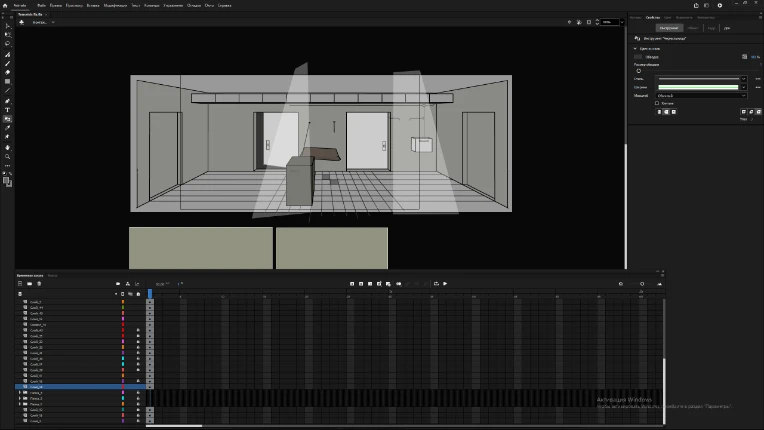The height and width of the screenshot is (430, 764).
Task: Click the stroke color swatch in Properties
Action: (638, 57)
